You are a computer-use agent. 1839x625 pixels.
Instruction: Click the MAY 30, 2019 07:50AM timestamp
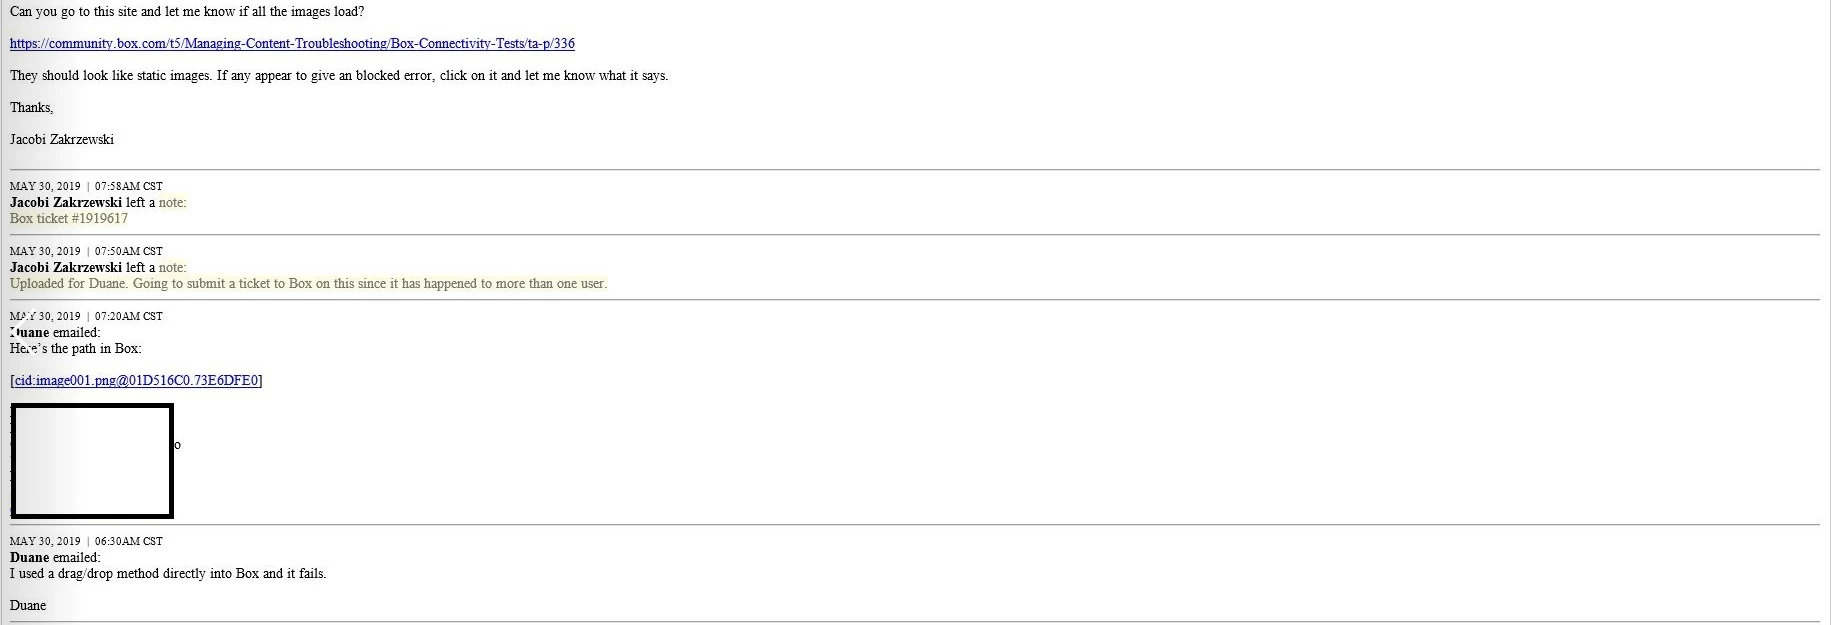click(86, 251)
